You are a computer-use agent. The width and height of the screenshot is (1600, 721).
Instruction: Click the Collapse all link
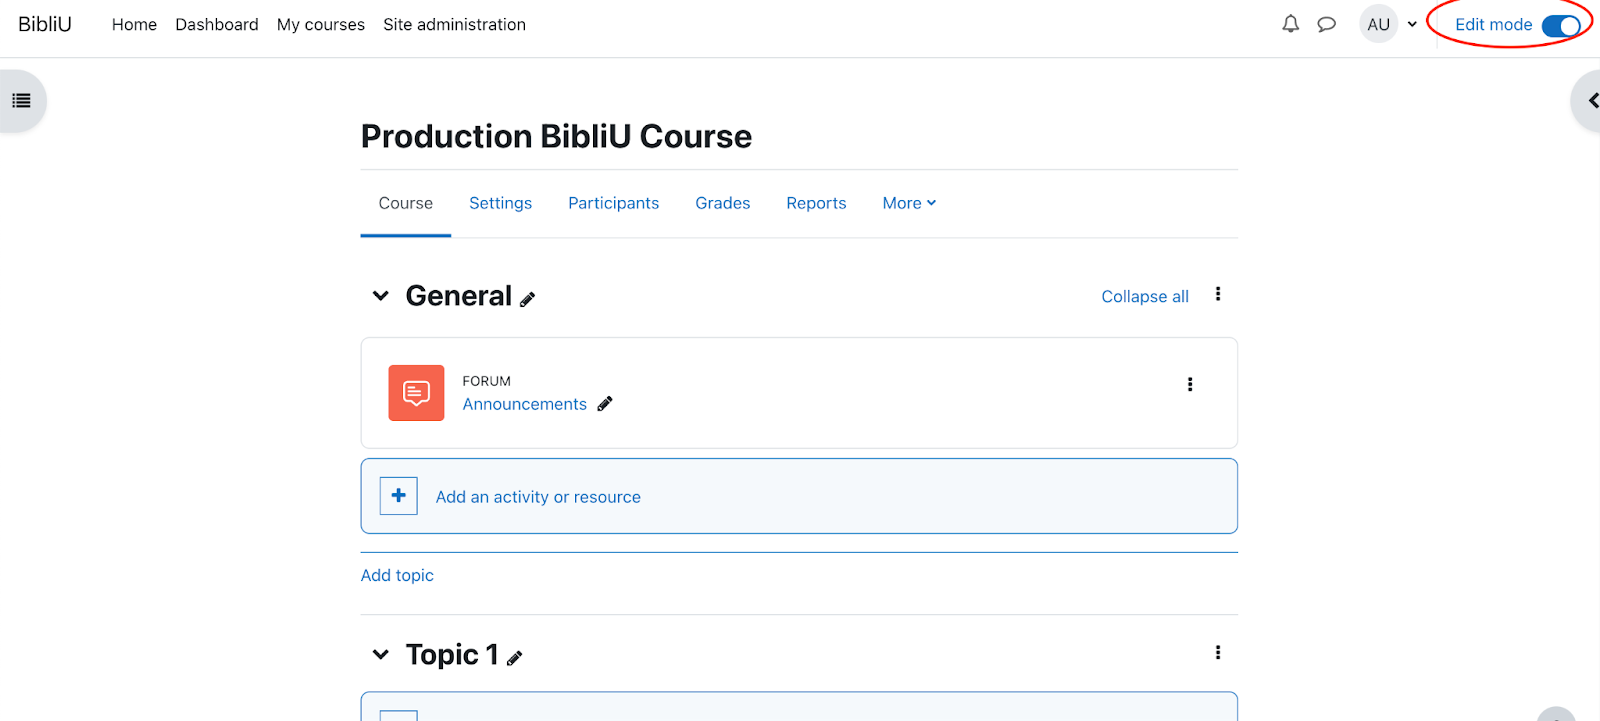click(1145, 297)
